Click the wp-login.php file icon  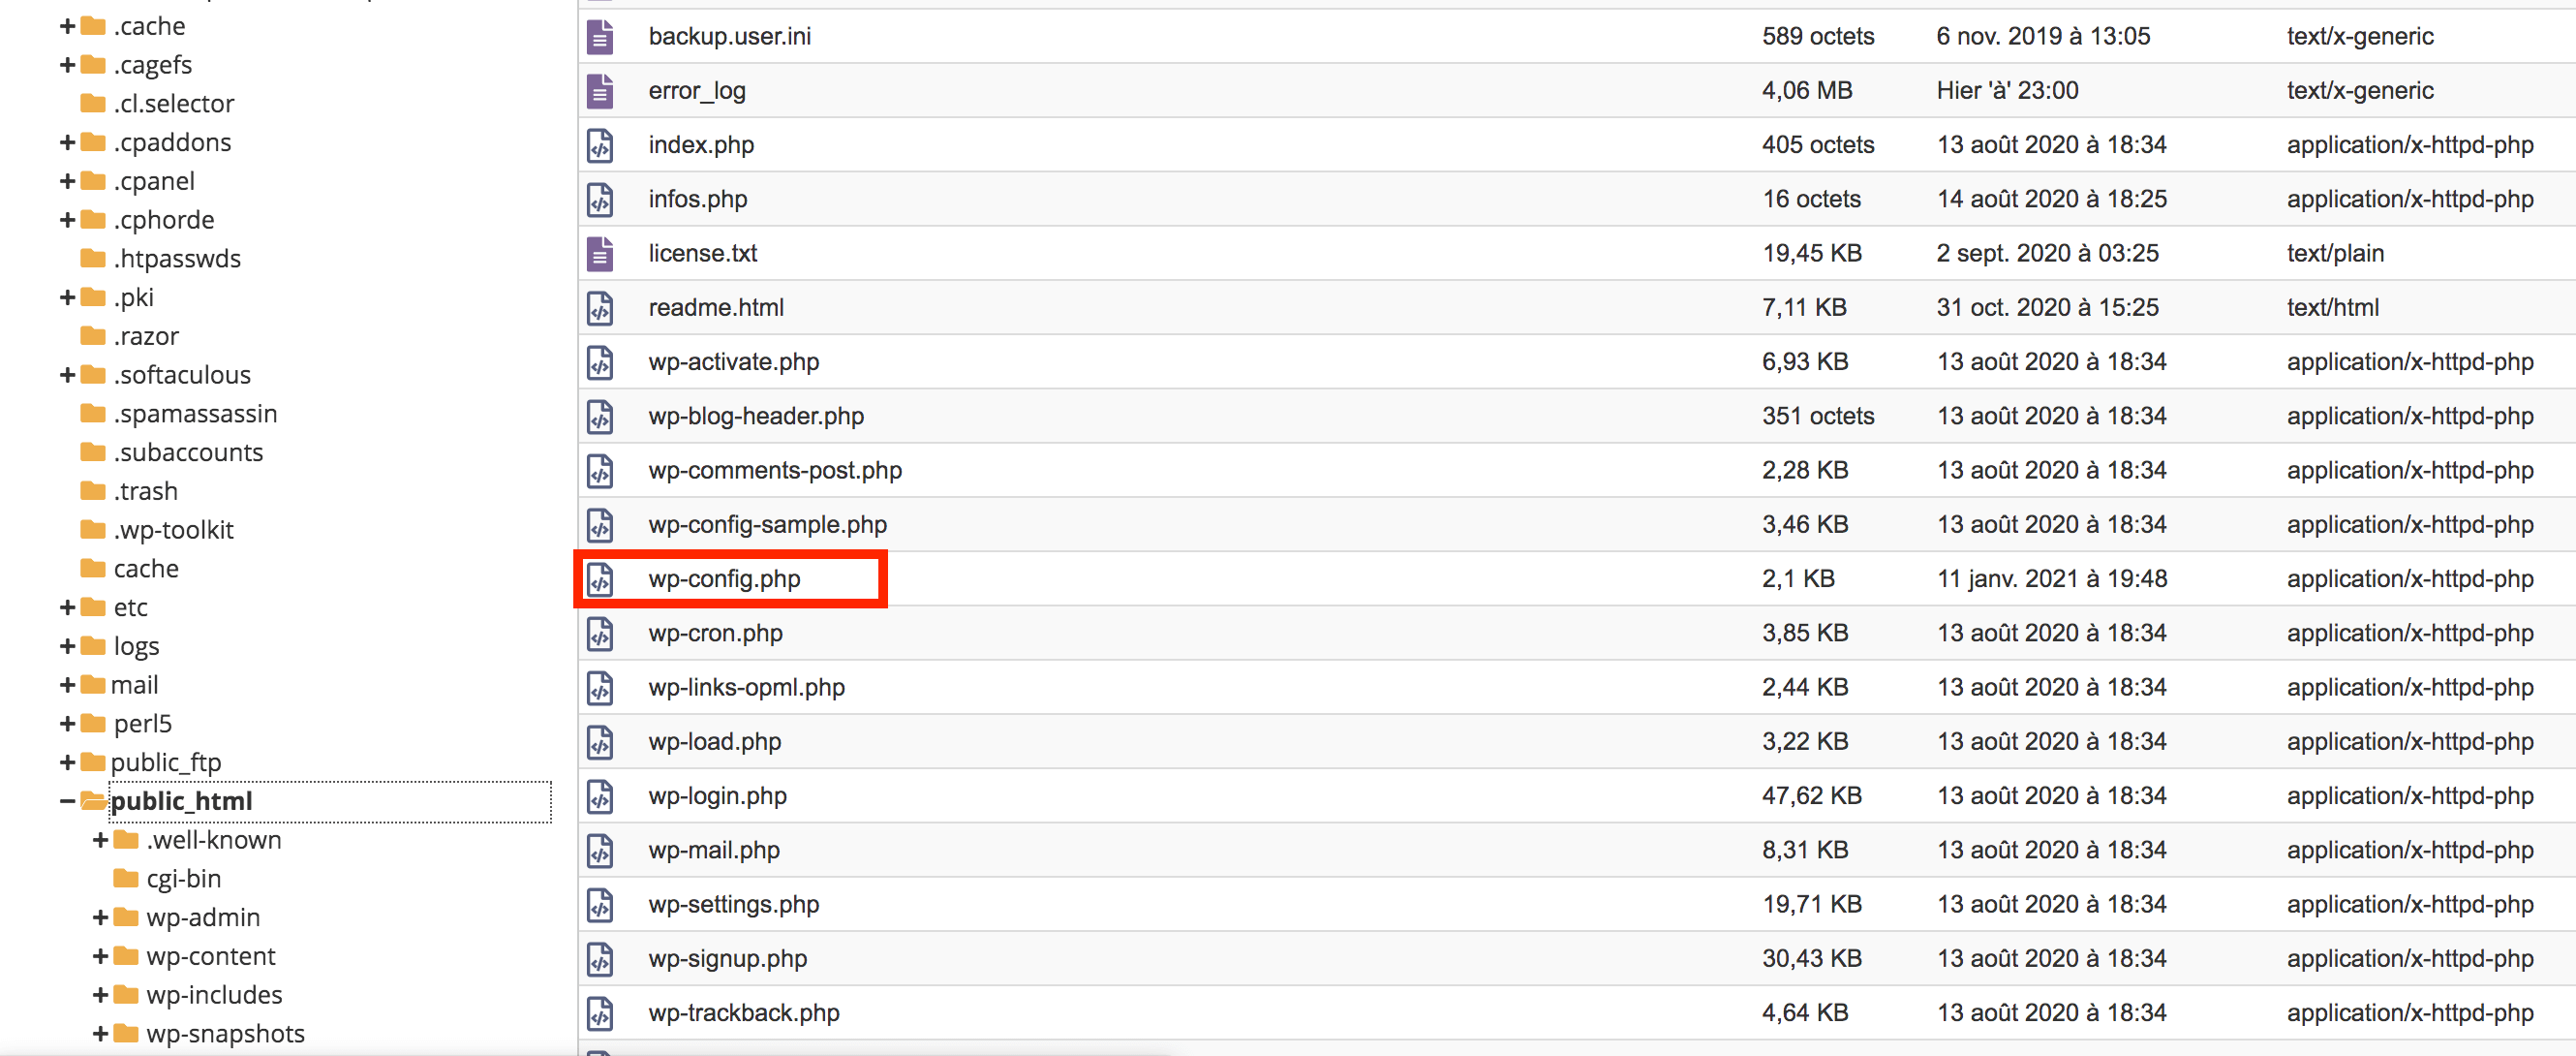pos(600,796)
